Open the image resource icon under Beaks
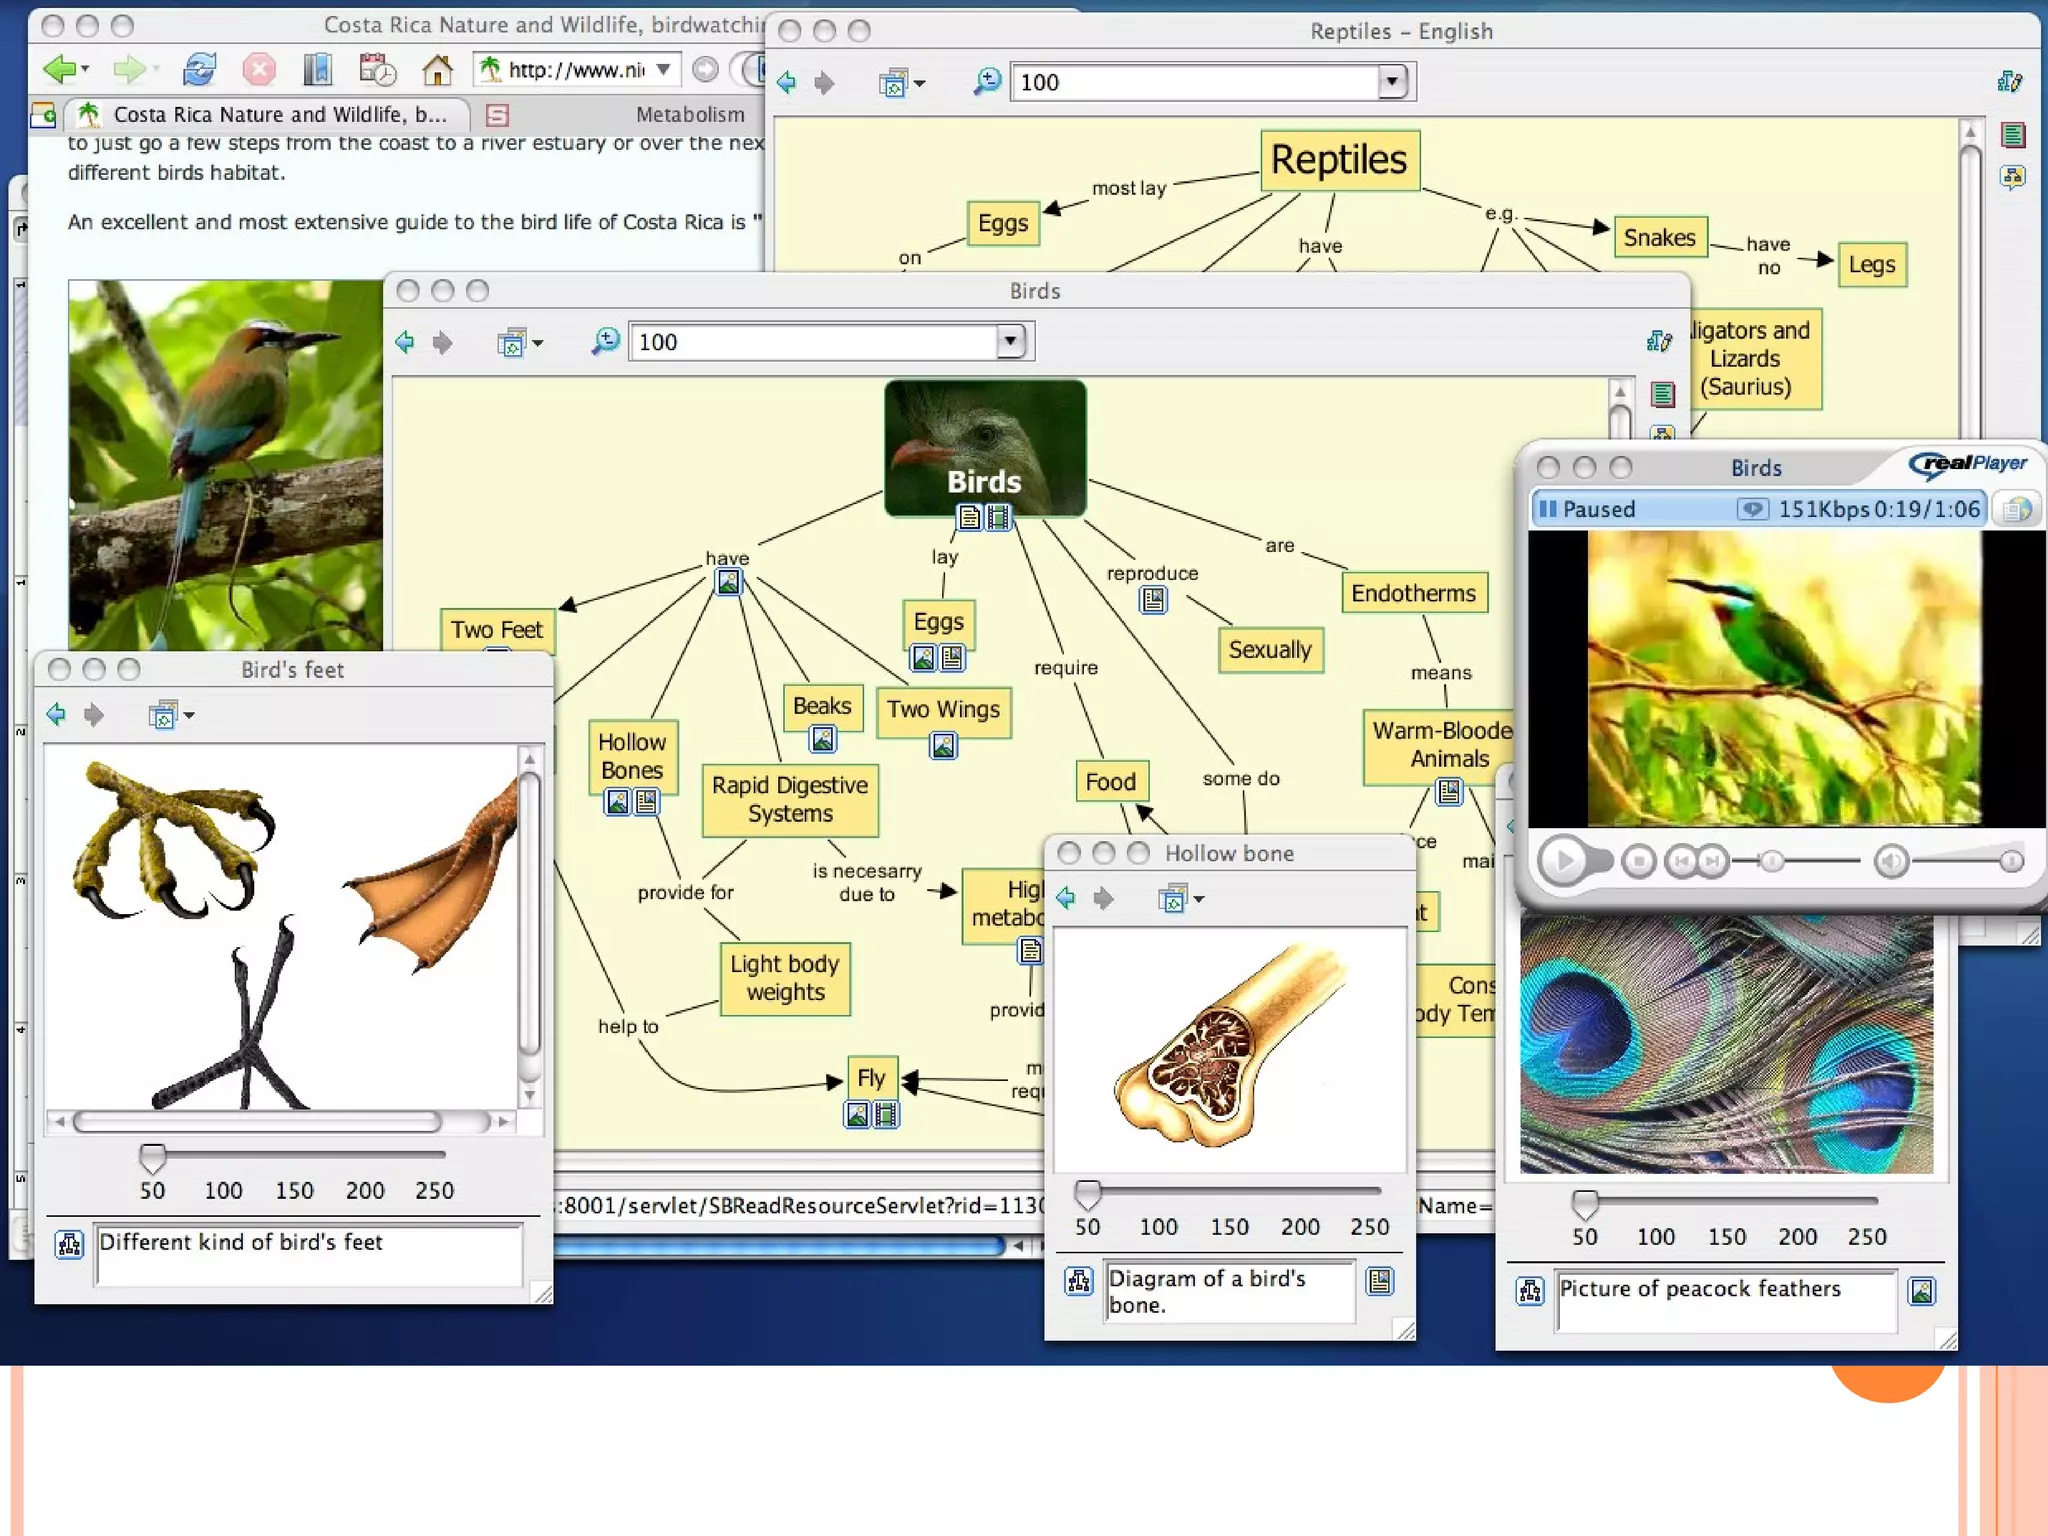 (822, 739)
